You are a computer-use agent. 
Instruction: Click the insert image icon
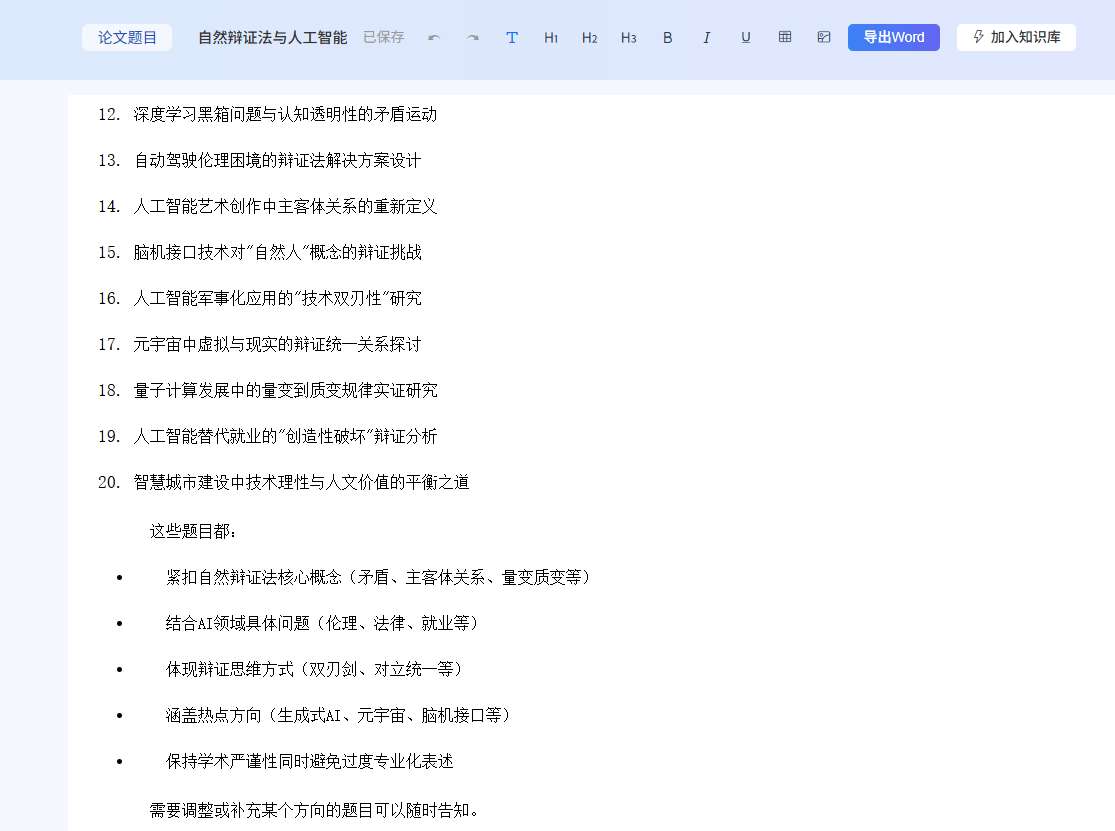[823, 37]
